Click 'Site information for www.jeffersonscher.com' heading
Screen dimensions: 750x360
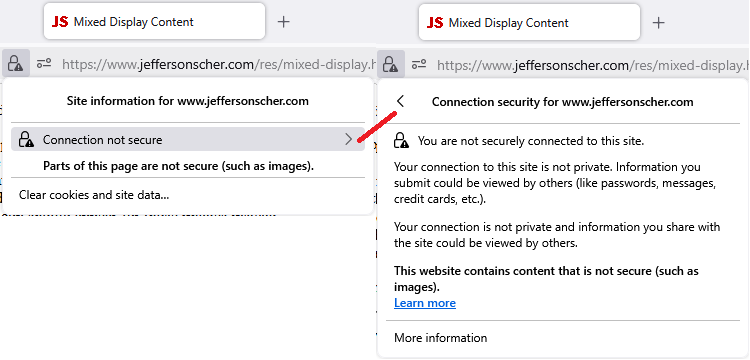(188, 101)
